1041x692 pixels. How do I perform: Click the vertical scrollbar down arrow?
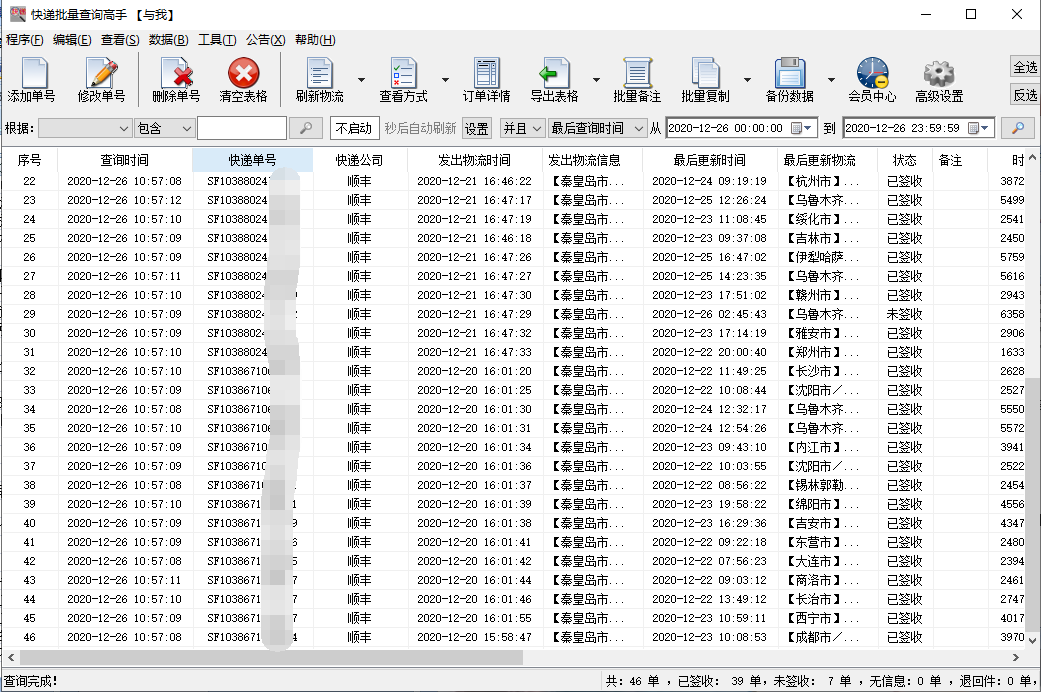pyautogui.click(x=1033, y=640)
